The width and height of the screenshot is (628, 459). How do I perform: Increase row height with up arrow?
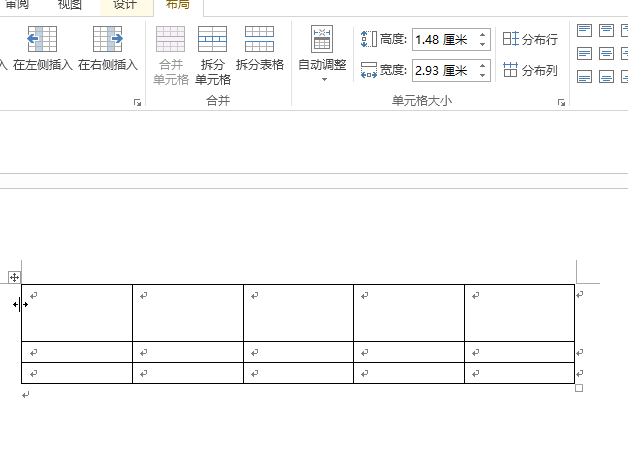pos(483,35)
